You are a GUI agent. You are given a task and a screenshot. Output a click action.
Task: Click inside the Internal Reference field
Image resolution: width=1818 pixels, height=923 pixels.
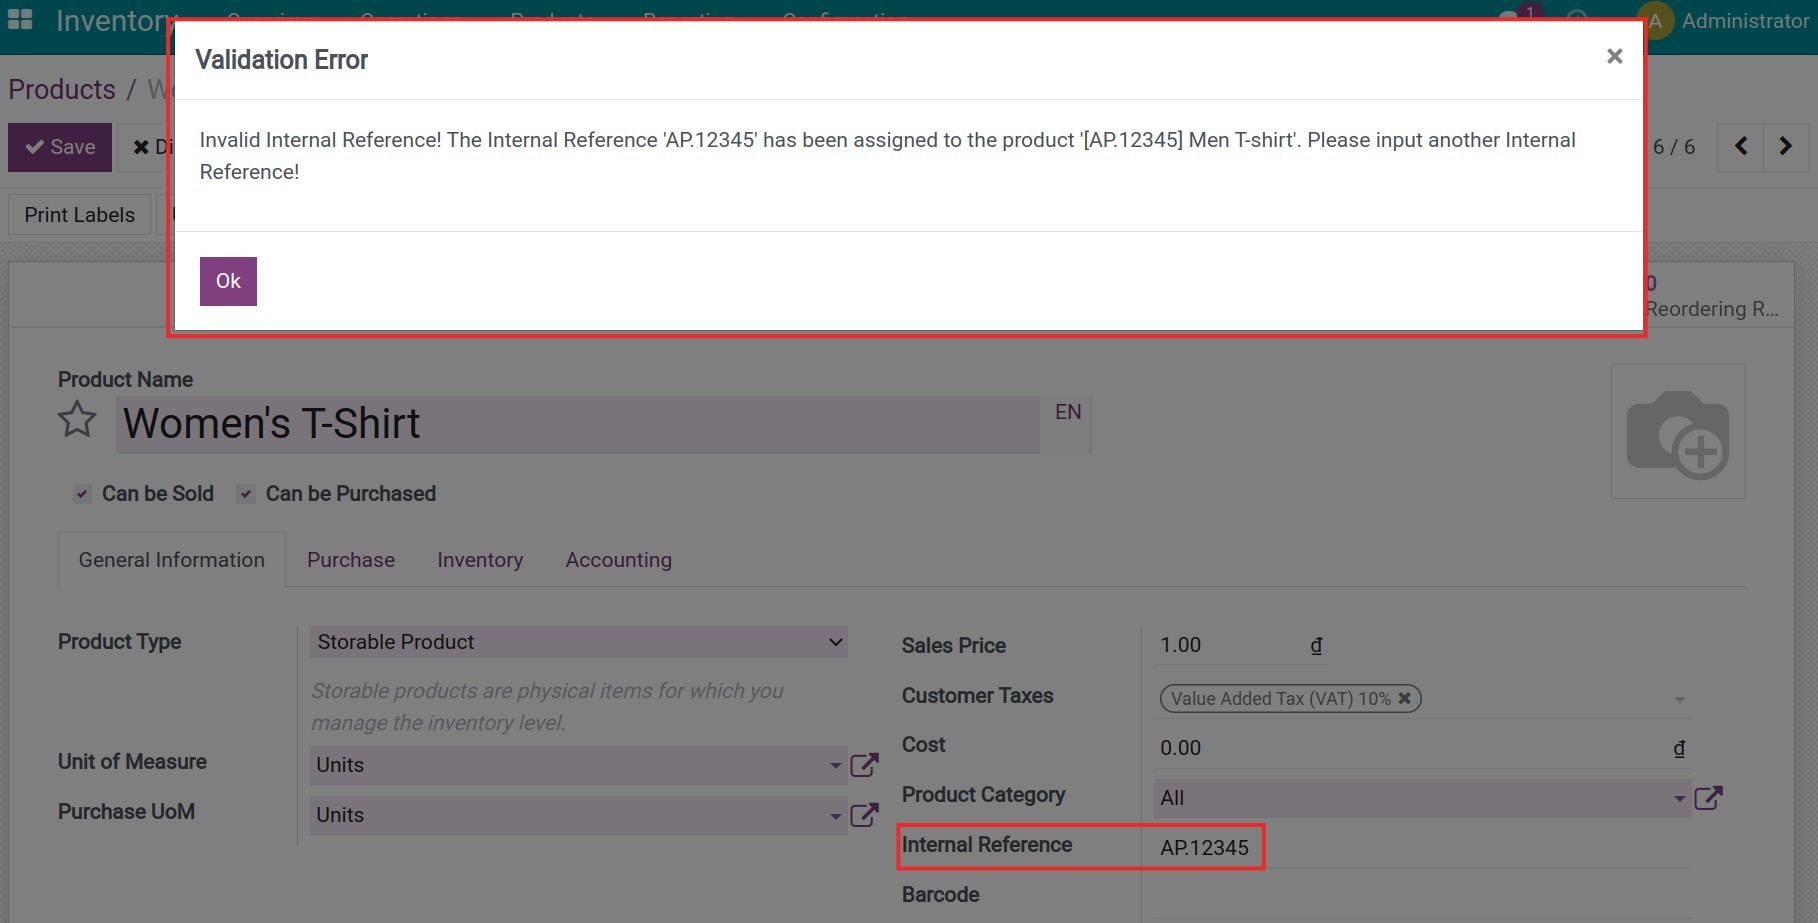point(1250,847)
